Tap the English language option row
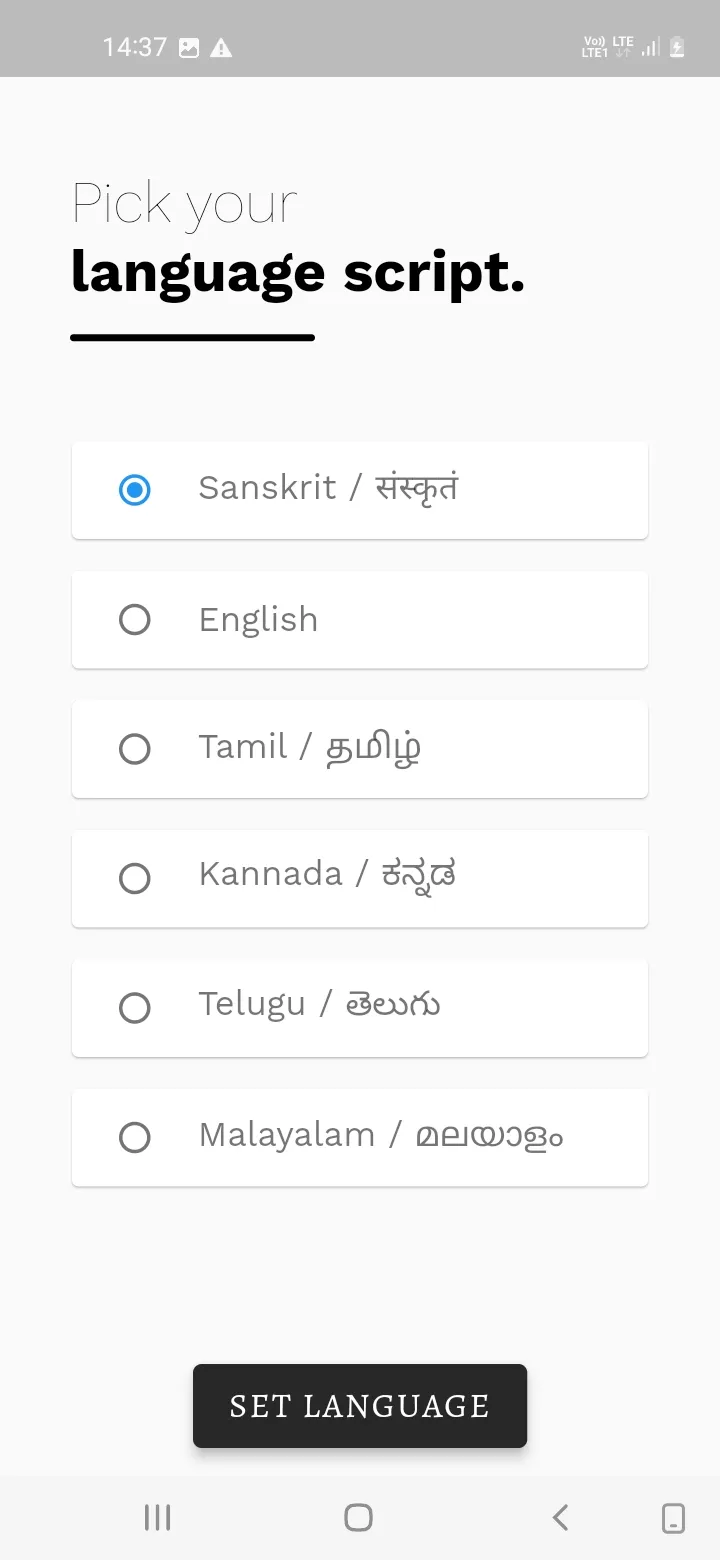The width and height of the screenshot is (720, 1560). [x=360, y=620]
